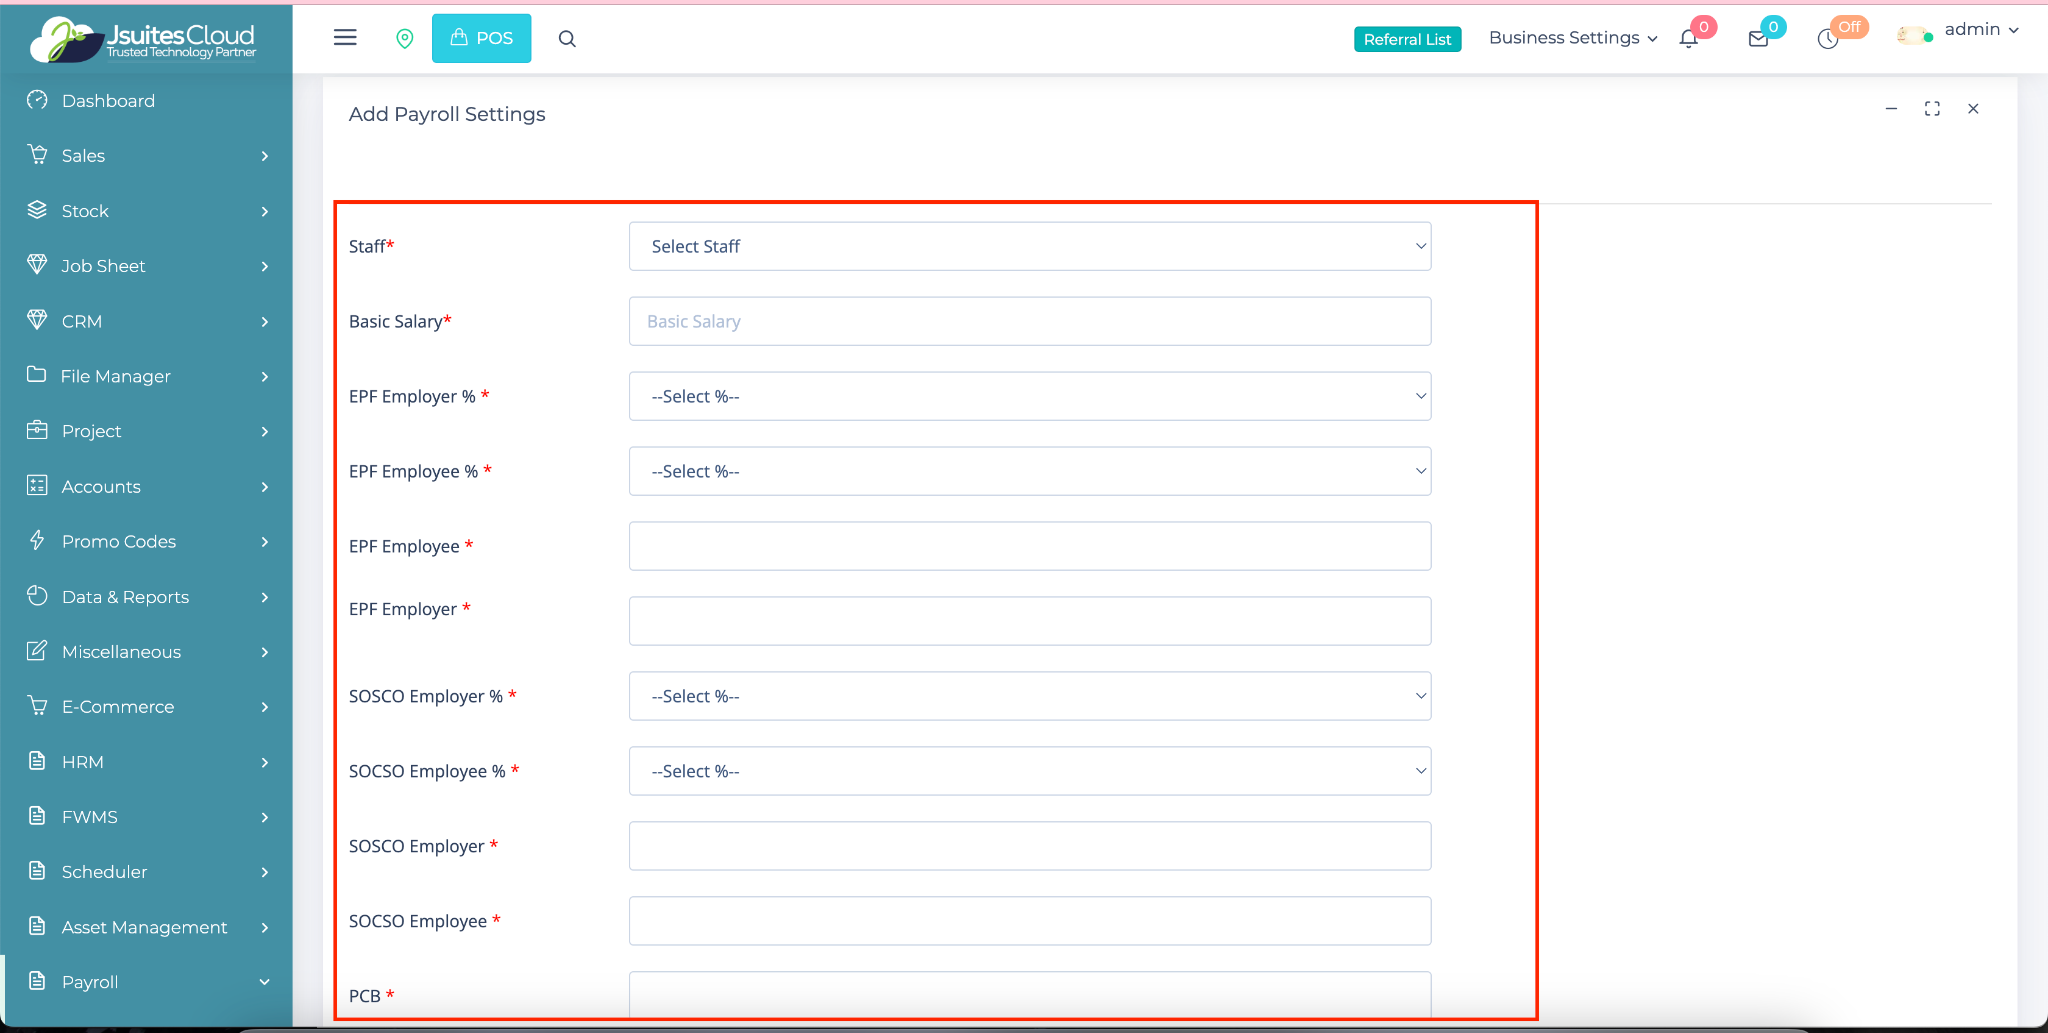
Task: Open the search magnifier icon
Action: coord(567,39)
